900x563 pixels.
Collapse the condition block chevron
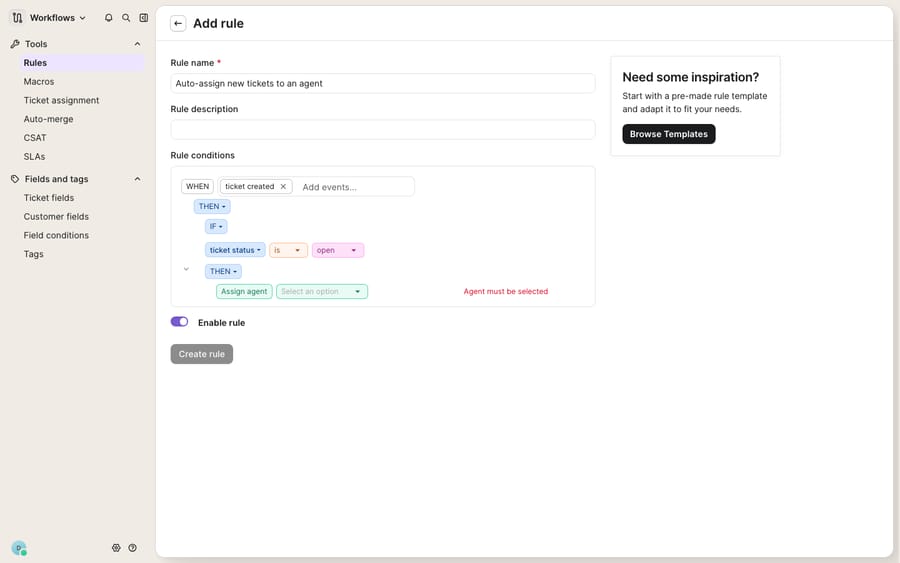point(186,269)
